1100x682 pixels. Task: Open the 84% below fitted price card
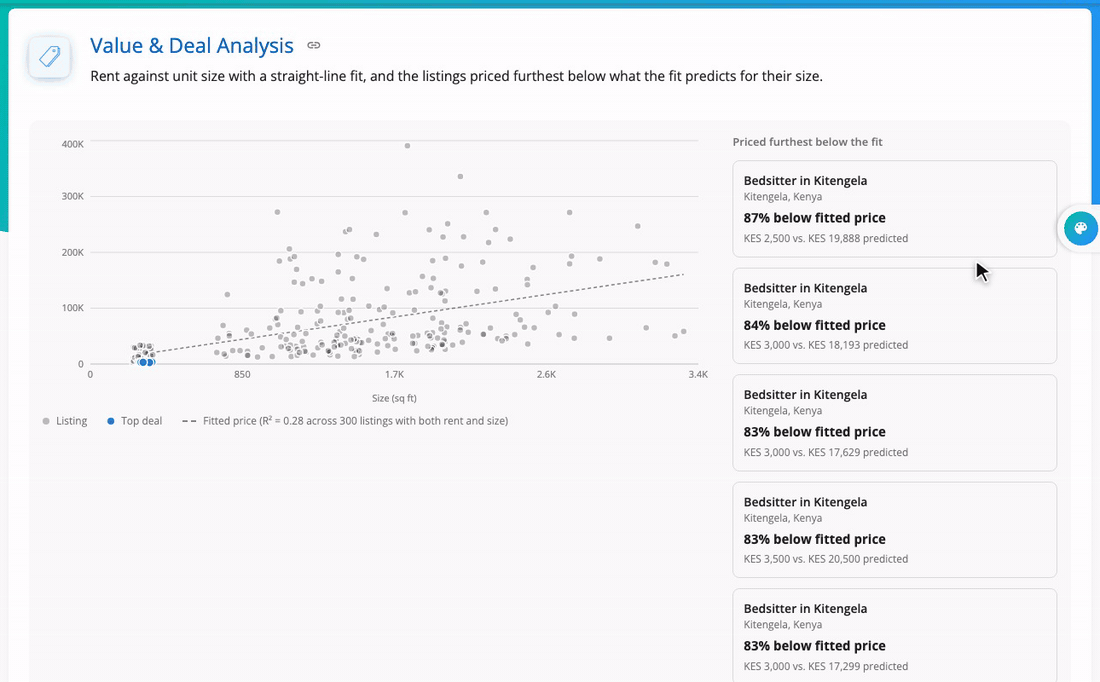coord(894,316)
